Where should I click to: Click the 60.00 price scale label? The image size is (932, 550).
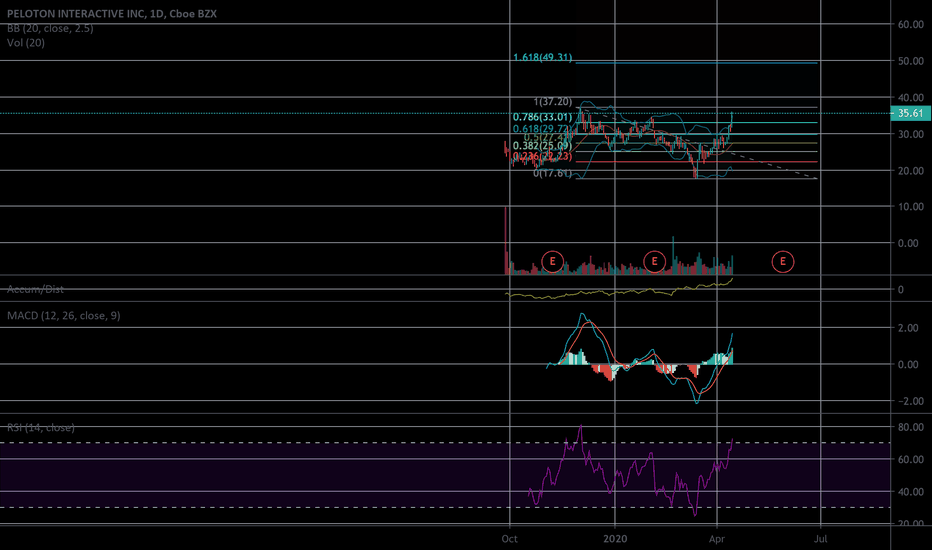coord(911,25)
